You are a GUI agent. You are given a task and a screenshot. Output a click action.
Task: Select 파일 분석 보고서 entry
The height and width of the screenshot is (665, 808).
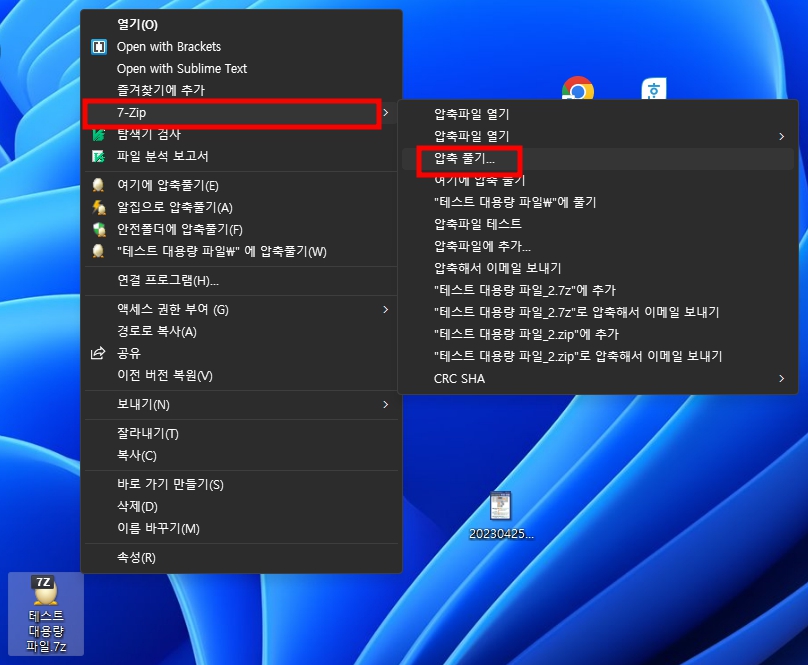pyautogui.click(x=241, y=156)
